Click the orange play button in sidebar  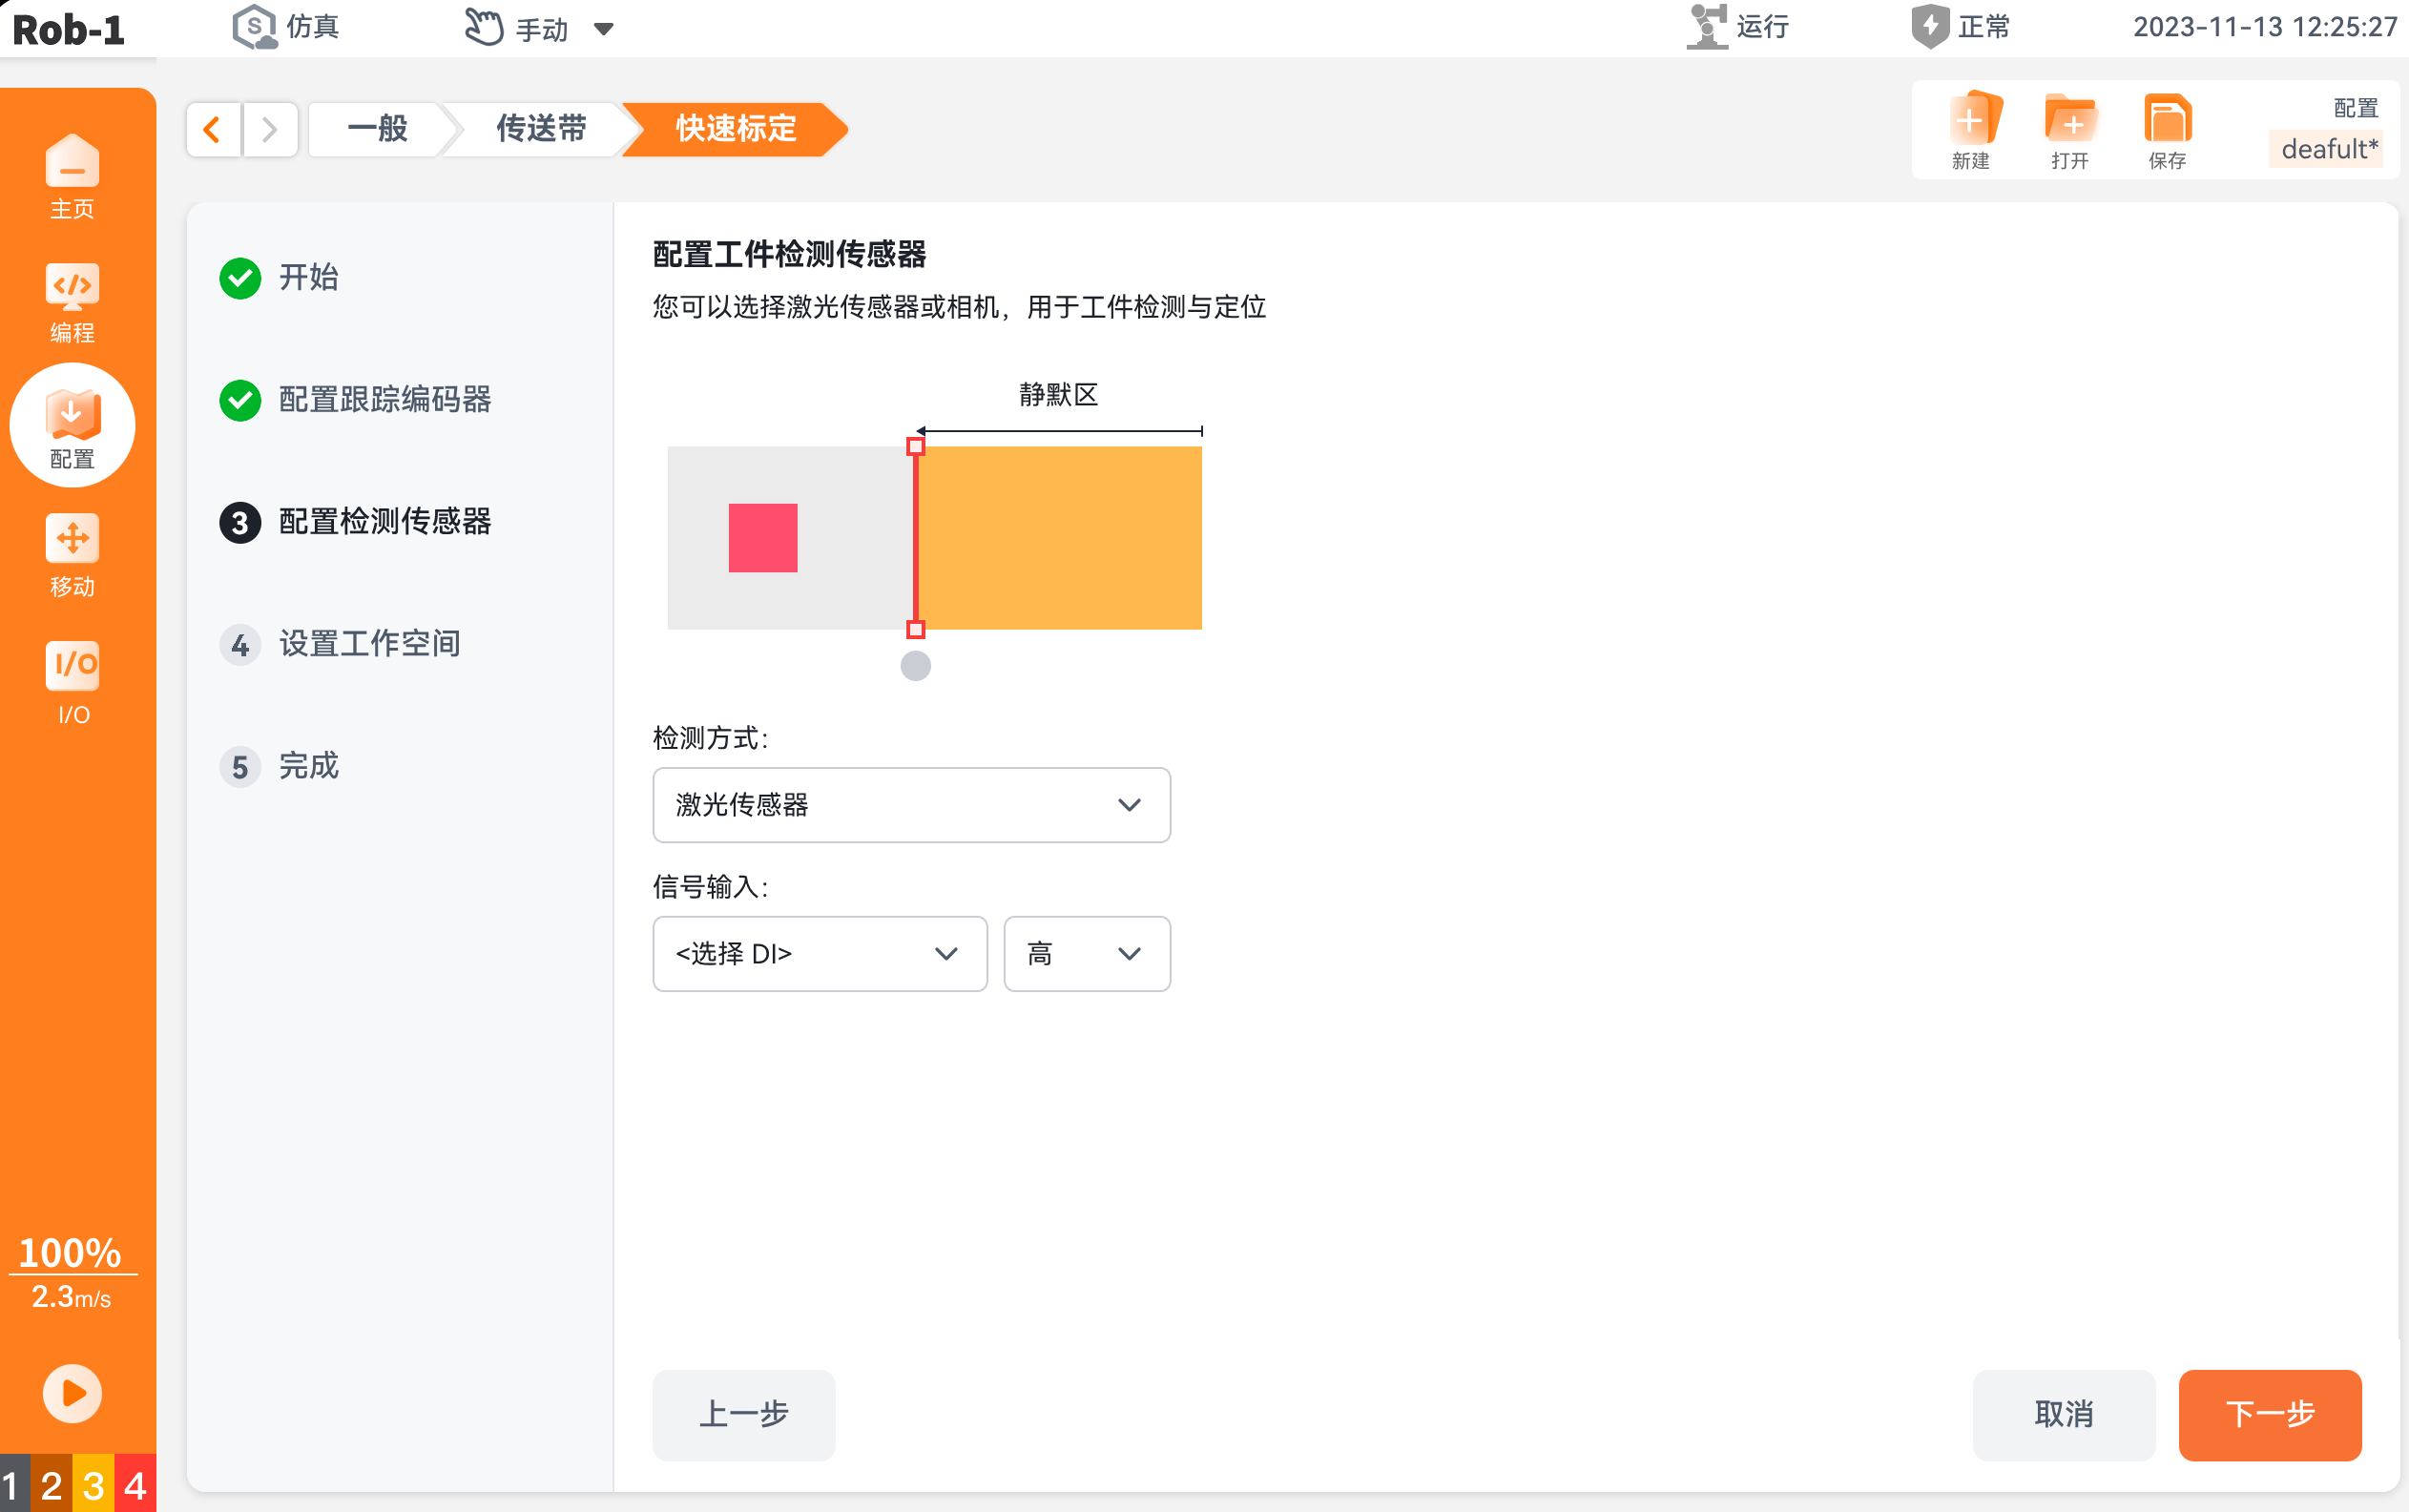[72, 1393]
